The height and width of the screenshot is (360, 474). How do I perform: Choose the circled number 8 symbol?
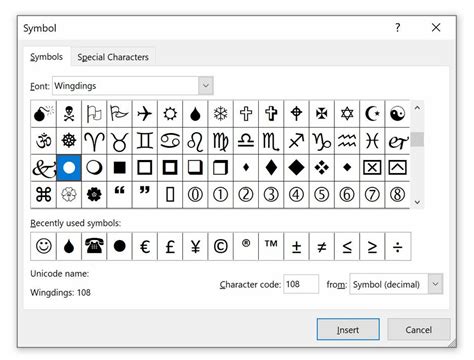point(397,195)
